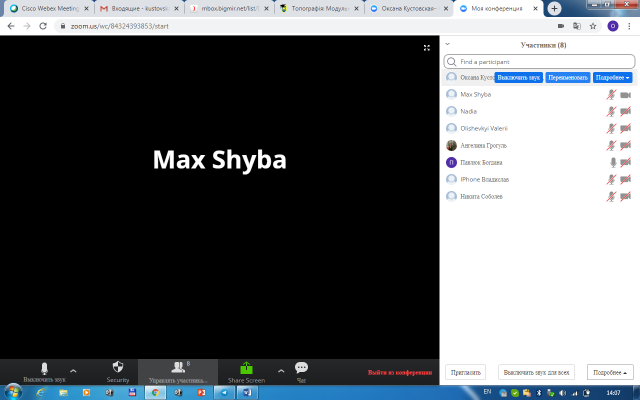The image size is (640, 400).
Task: Open the Windows Start menu
Action: (x=12, y=393)
